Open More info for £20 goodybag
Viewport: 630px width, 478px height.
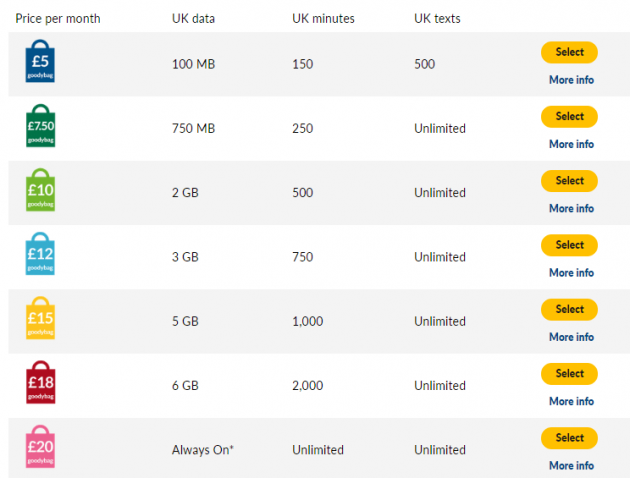[x=571, y=465]
